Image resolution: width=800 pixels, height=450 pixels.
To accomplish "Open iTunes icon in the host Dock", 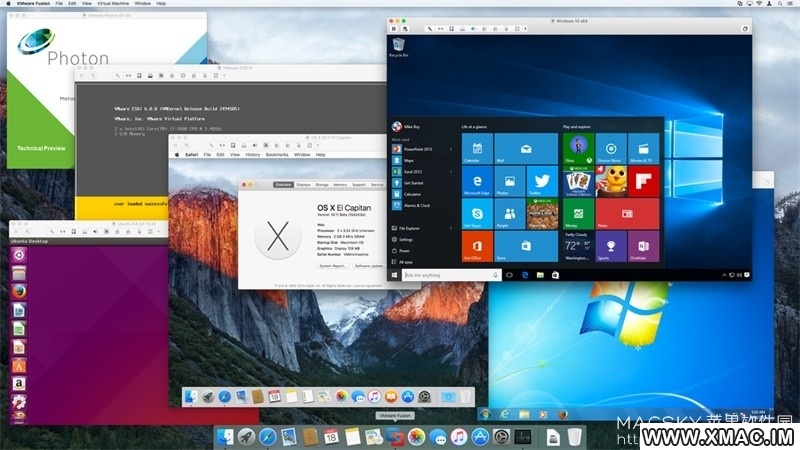I will pyautogui.click(x=459, y=437).
